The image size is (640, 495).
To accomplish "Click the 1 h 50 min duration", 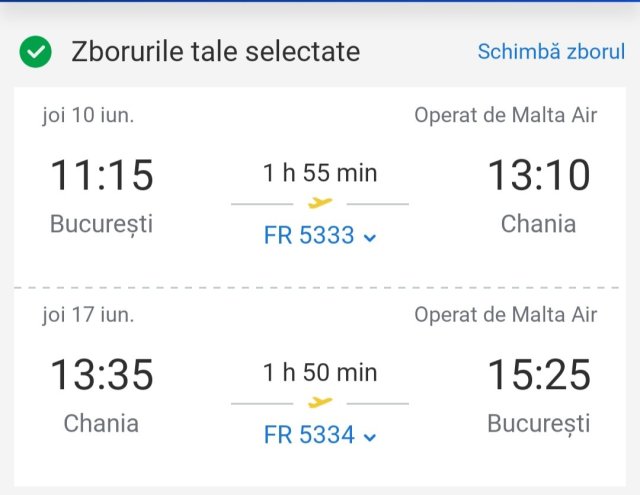I will [x=320, y=373].
